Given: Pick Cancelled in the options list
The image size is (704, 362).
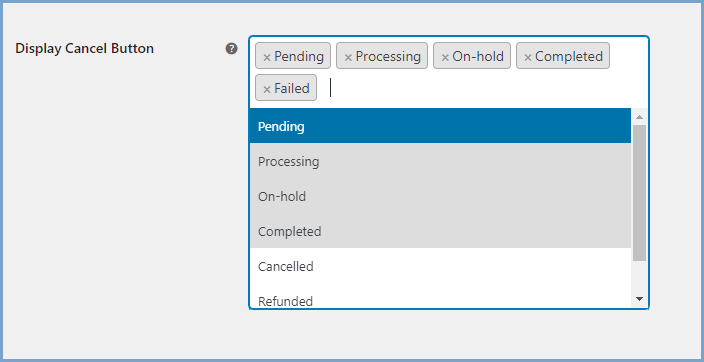Looking at the screenshot, I should point(440,266).
